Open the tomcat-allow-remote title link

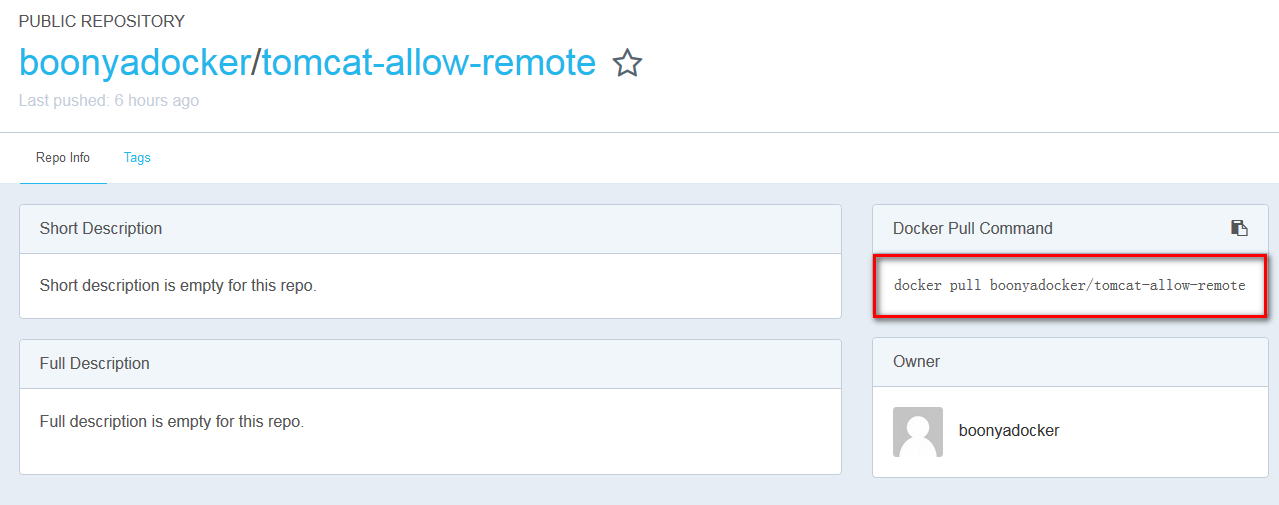click(x=428, y=63)
